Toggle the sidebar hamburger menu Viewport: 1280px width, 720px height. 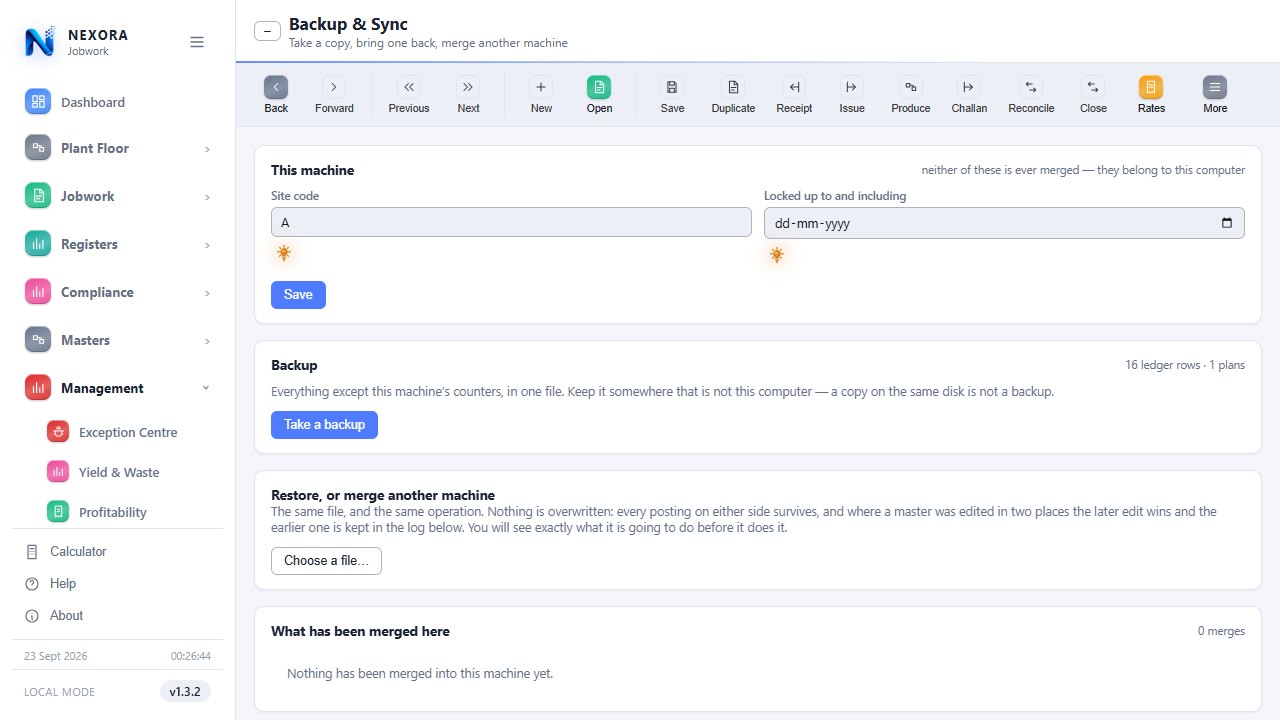197,42
